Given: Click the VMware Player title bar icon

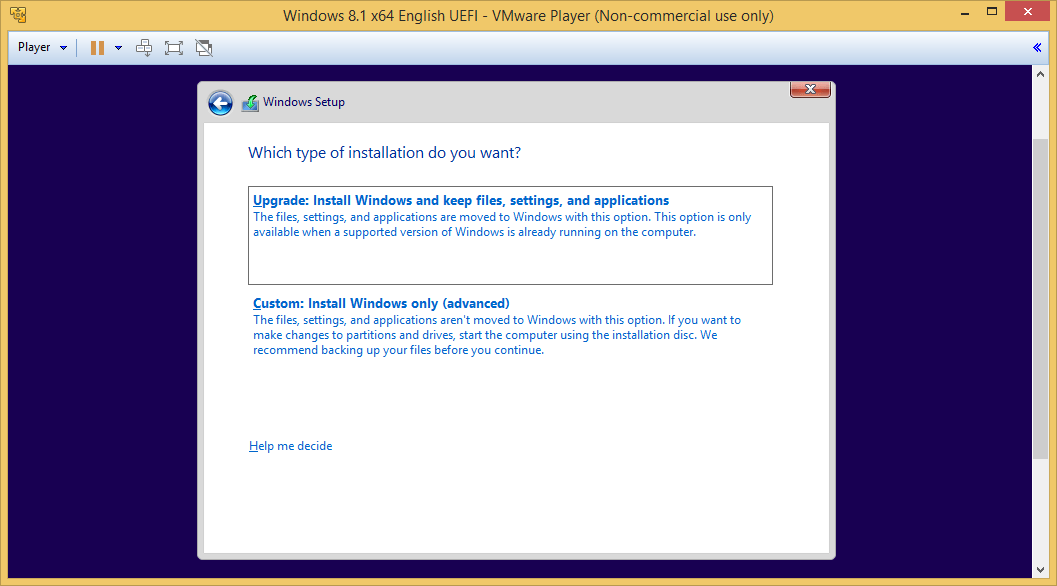Looking at the screenshot, I should 18,14.
